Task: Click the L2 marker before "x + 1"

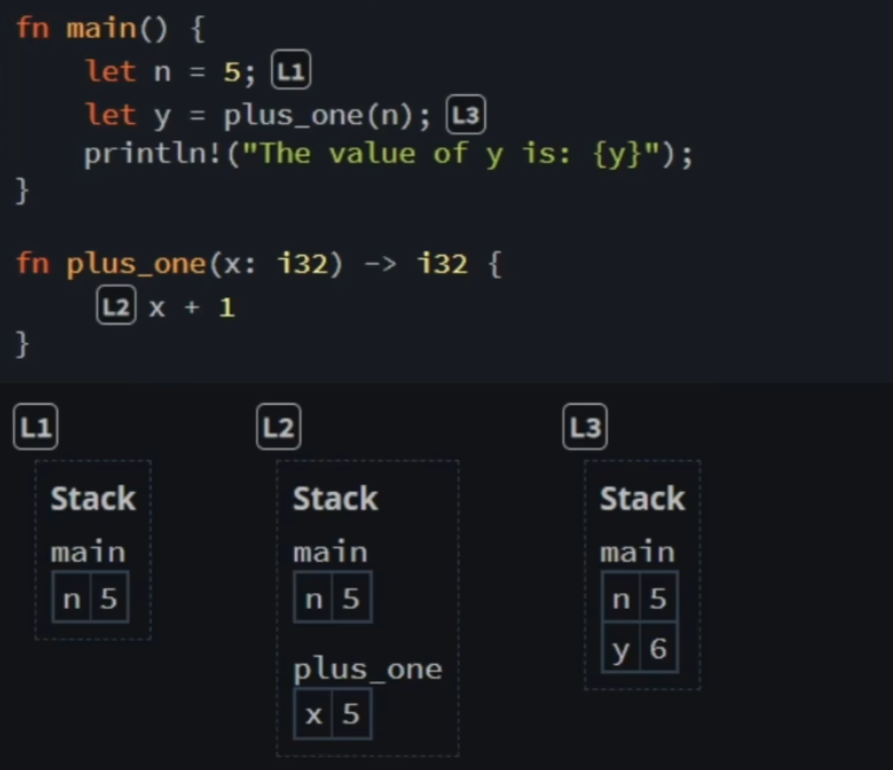Action: click(115, 307)
